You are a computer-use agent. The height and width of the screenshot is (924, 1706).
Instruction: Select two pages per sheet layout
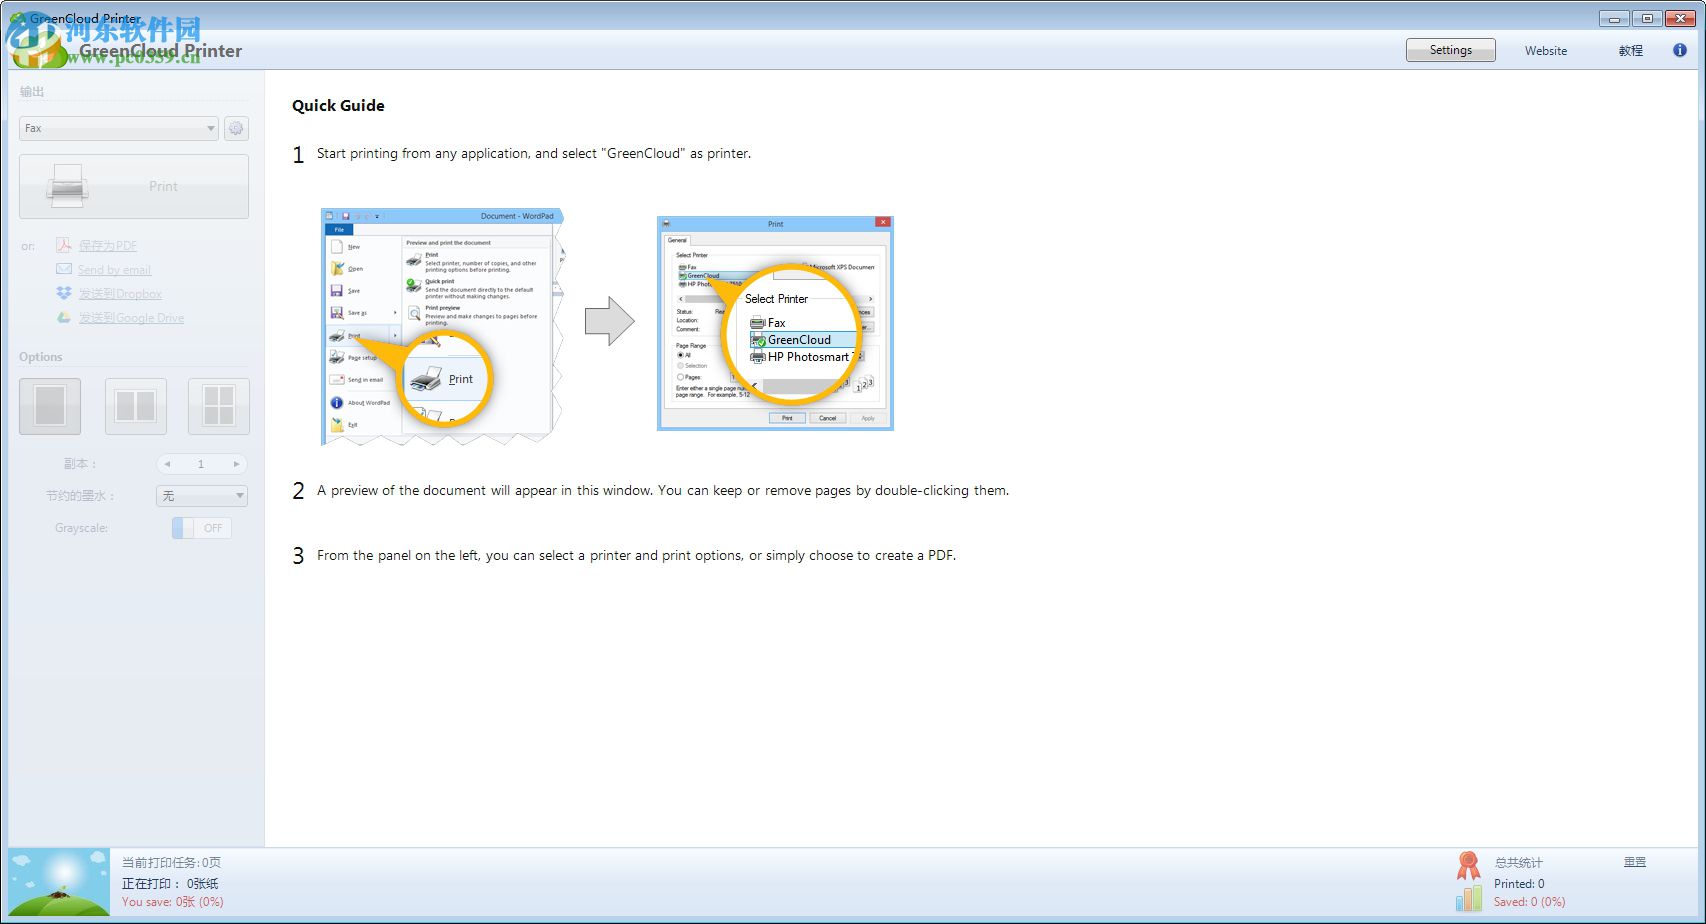tap(135, 406)
